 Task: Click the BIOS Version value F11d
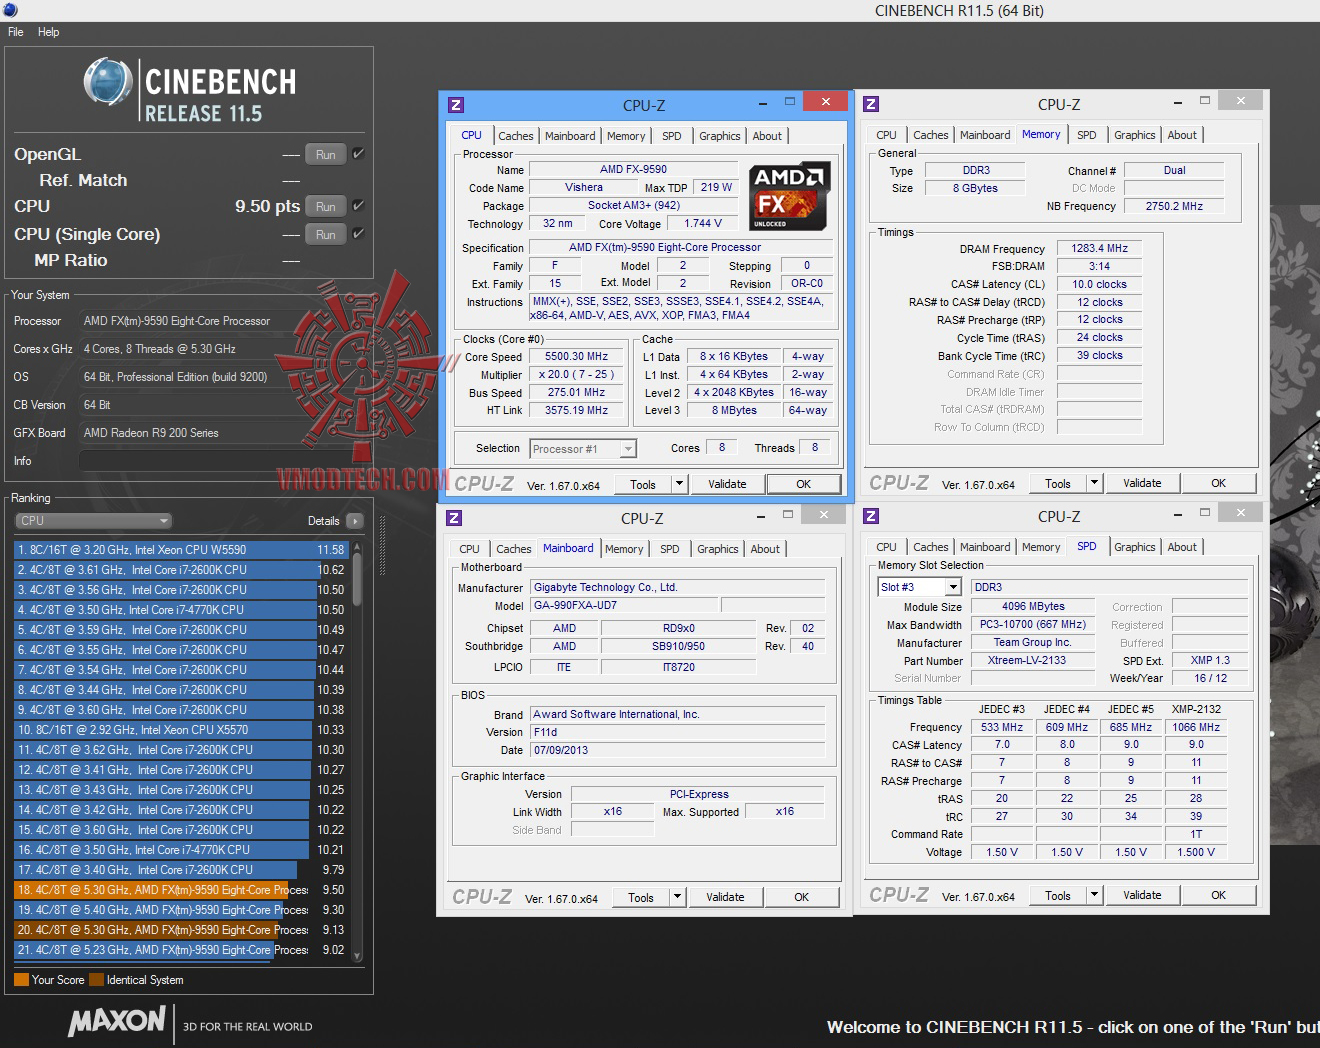[678, 732]
